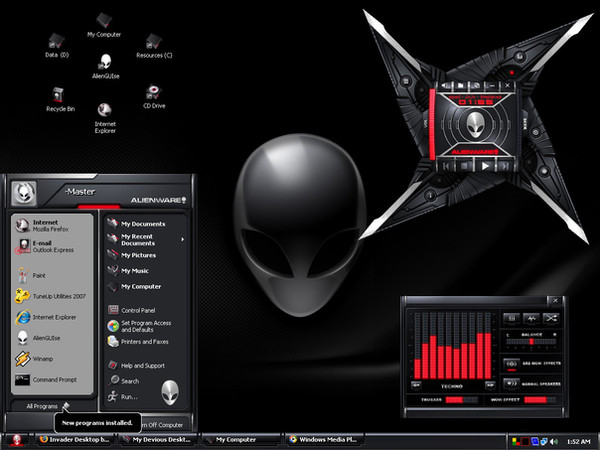Click the Master user avatar picture
Viewport: 600px width, 450px height.
[24, 193]
